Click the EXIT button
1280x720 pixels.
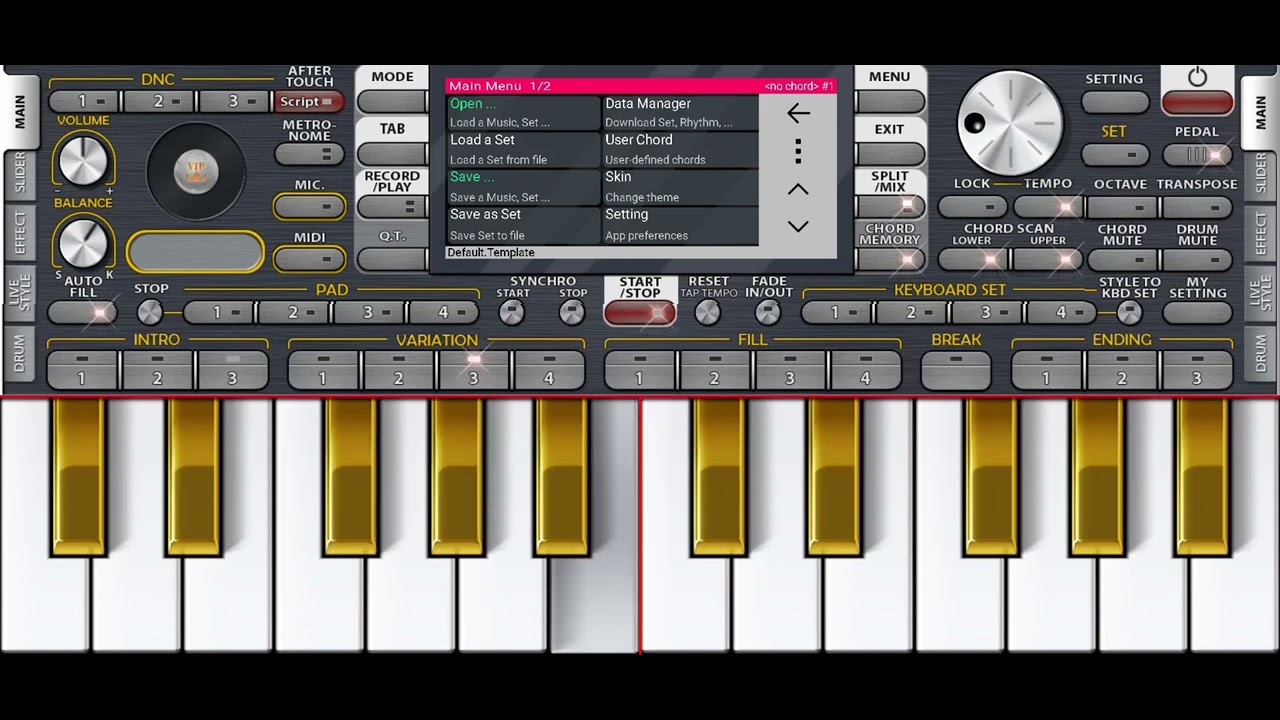tap(889, 154)
